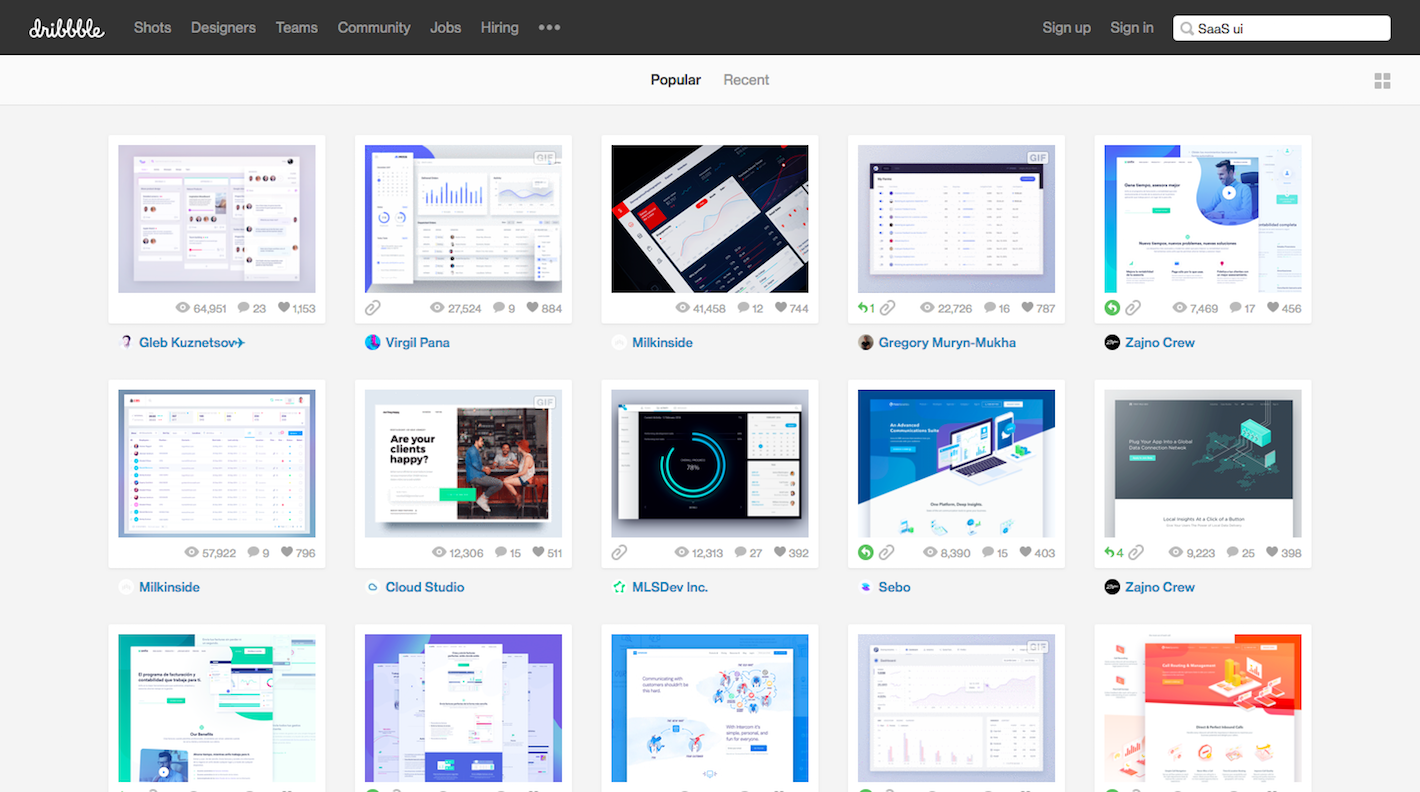1420x792 pixels.
Task: Click the heart icon on Gleb Kuznetsov's shot
Action: coord(284,308)
